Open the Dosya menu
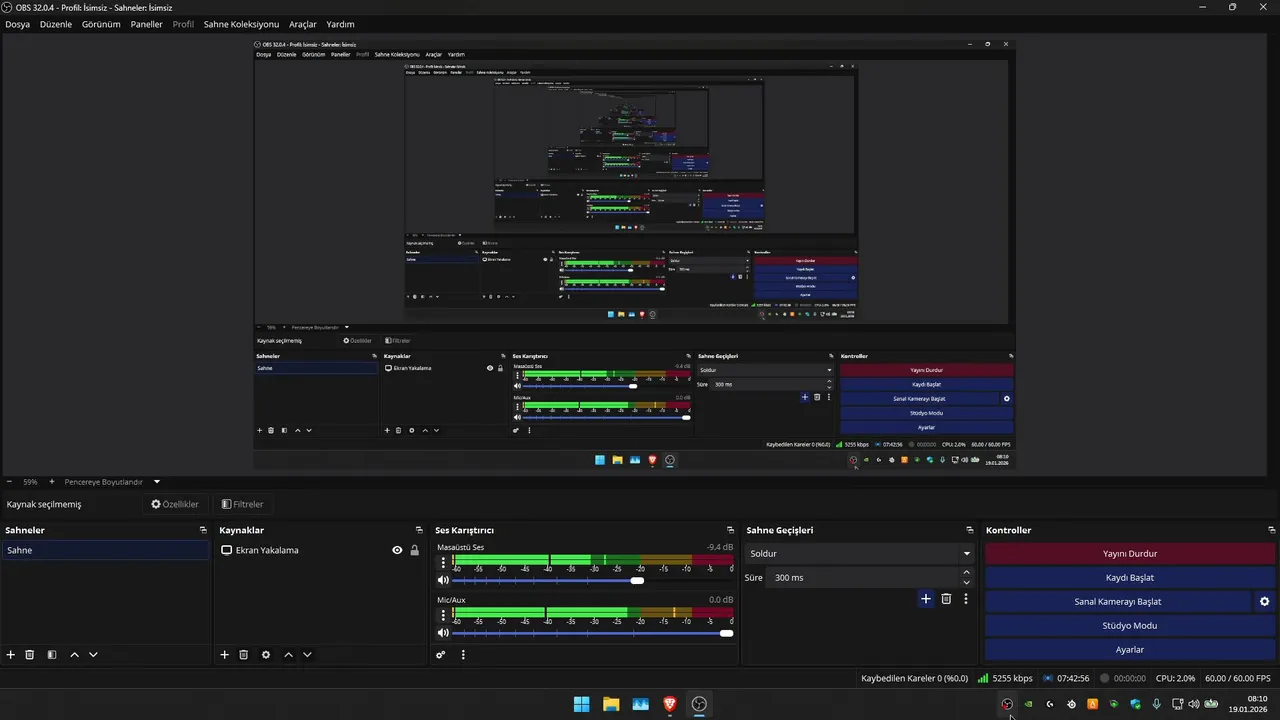The height and width of the screenshot is (720, 1280). 17,24
